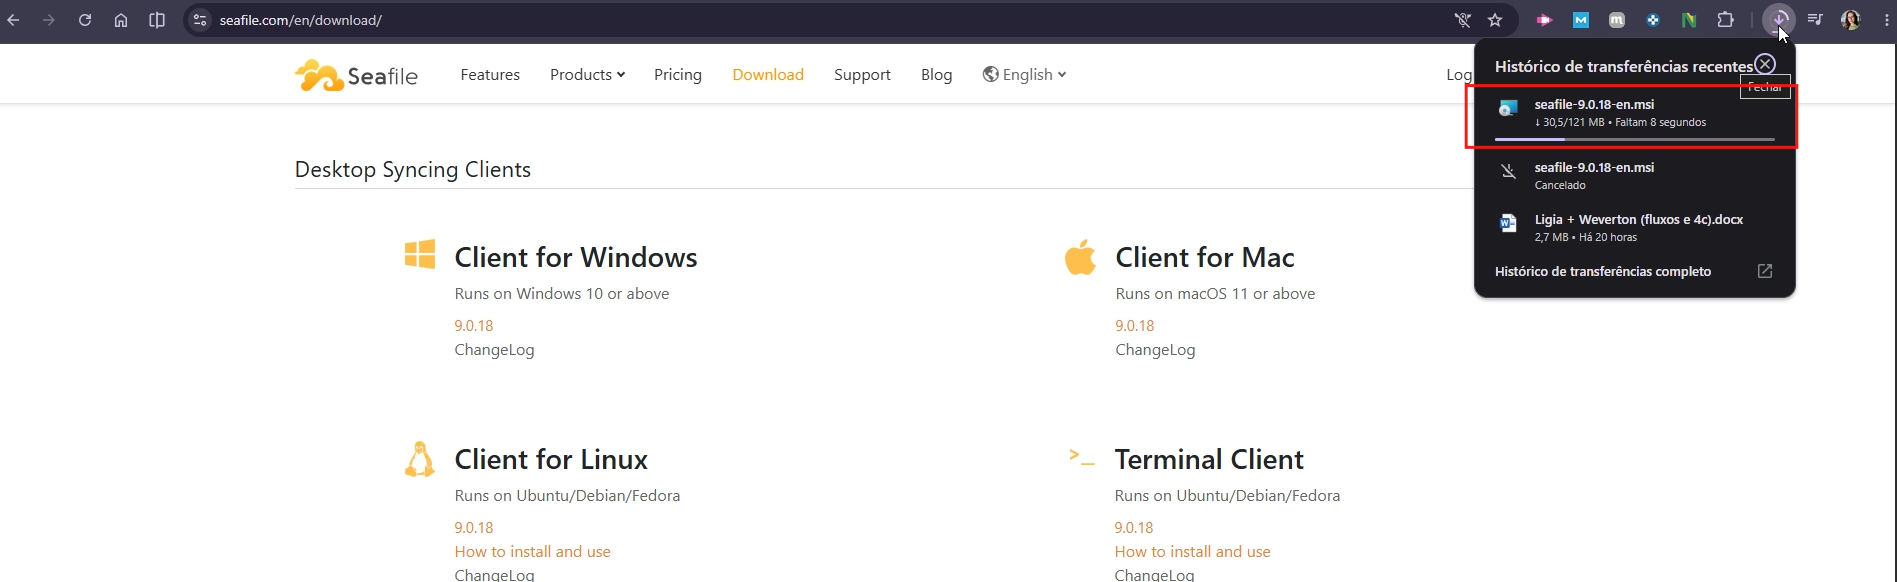Visit the Blog page

click(936, 75)
